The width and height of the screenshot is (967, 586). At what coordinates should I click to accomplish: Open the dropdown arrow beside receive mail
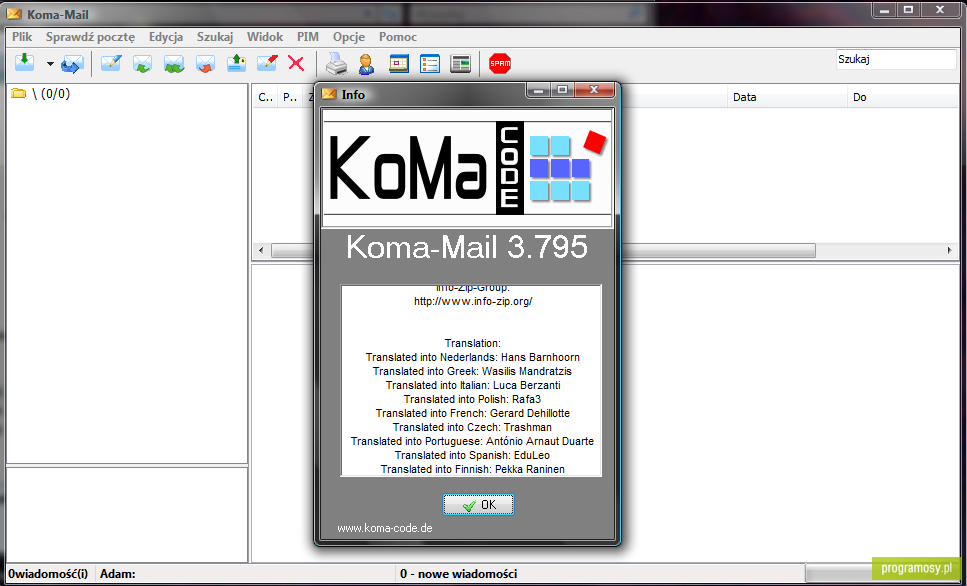coord(50,64)
